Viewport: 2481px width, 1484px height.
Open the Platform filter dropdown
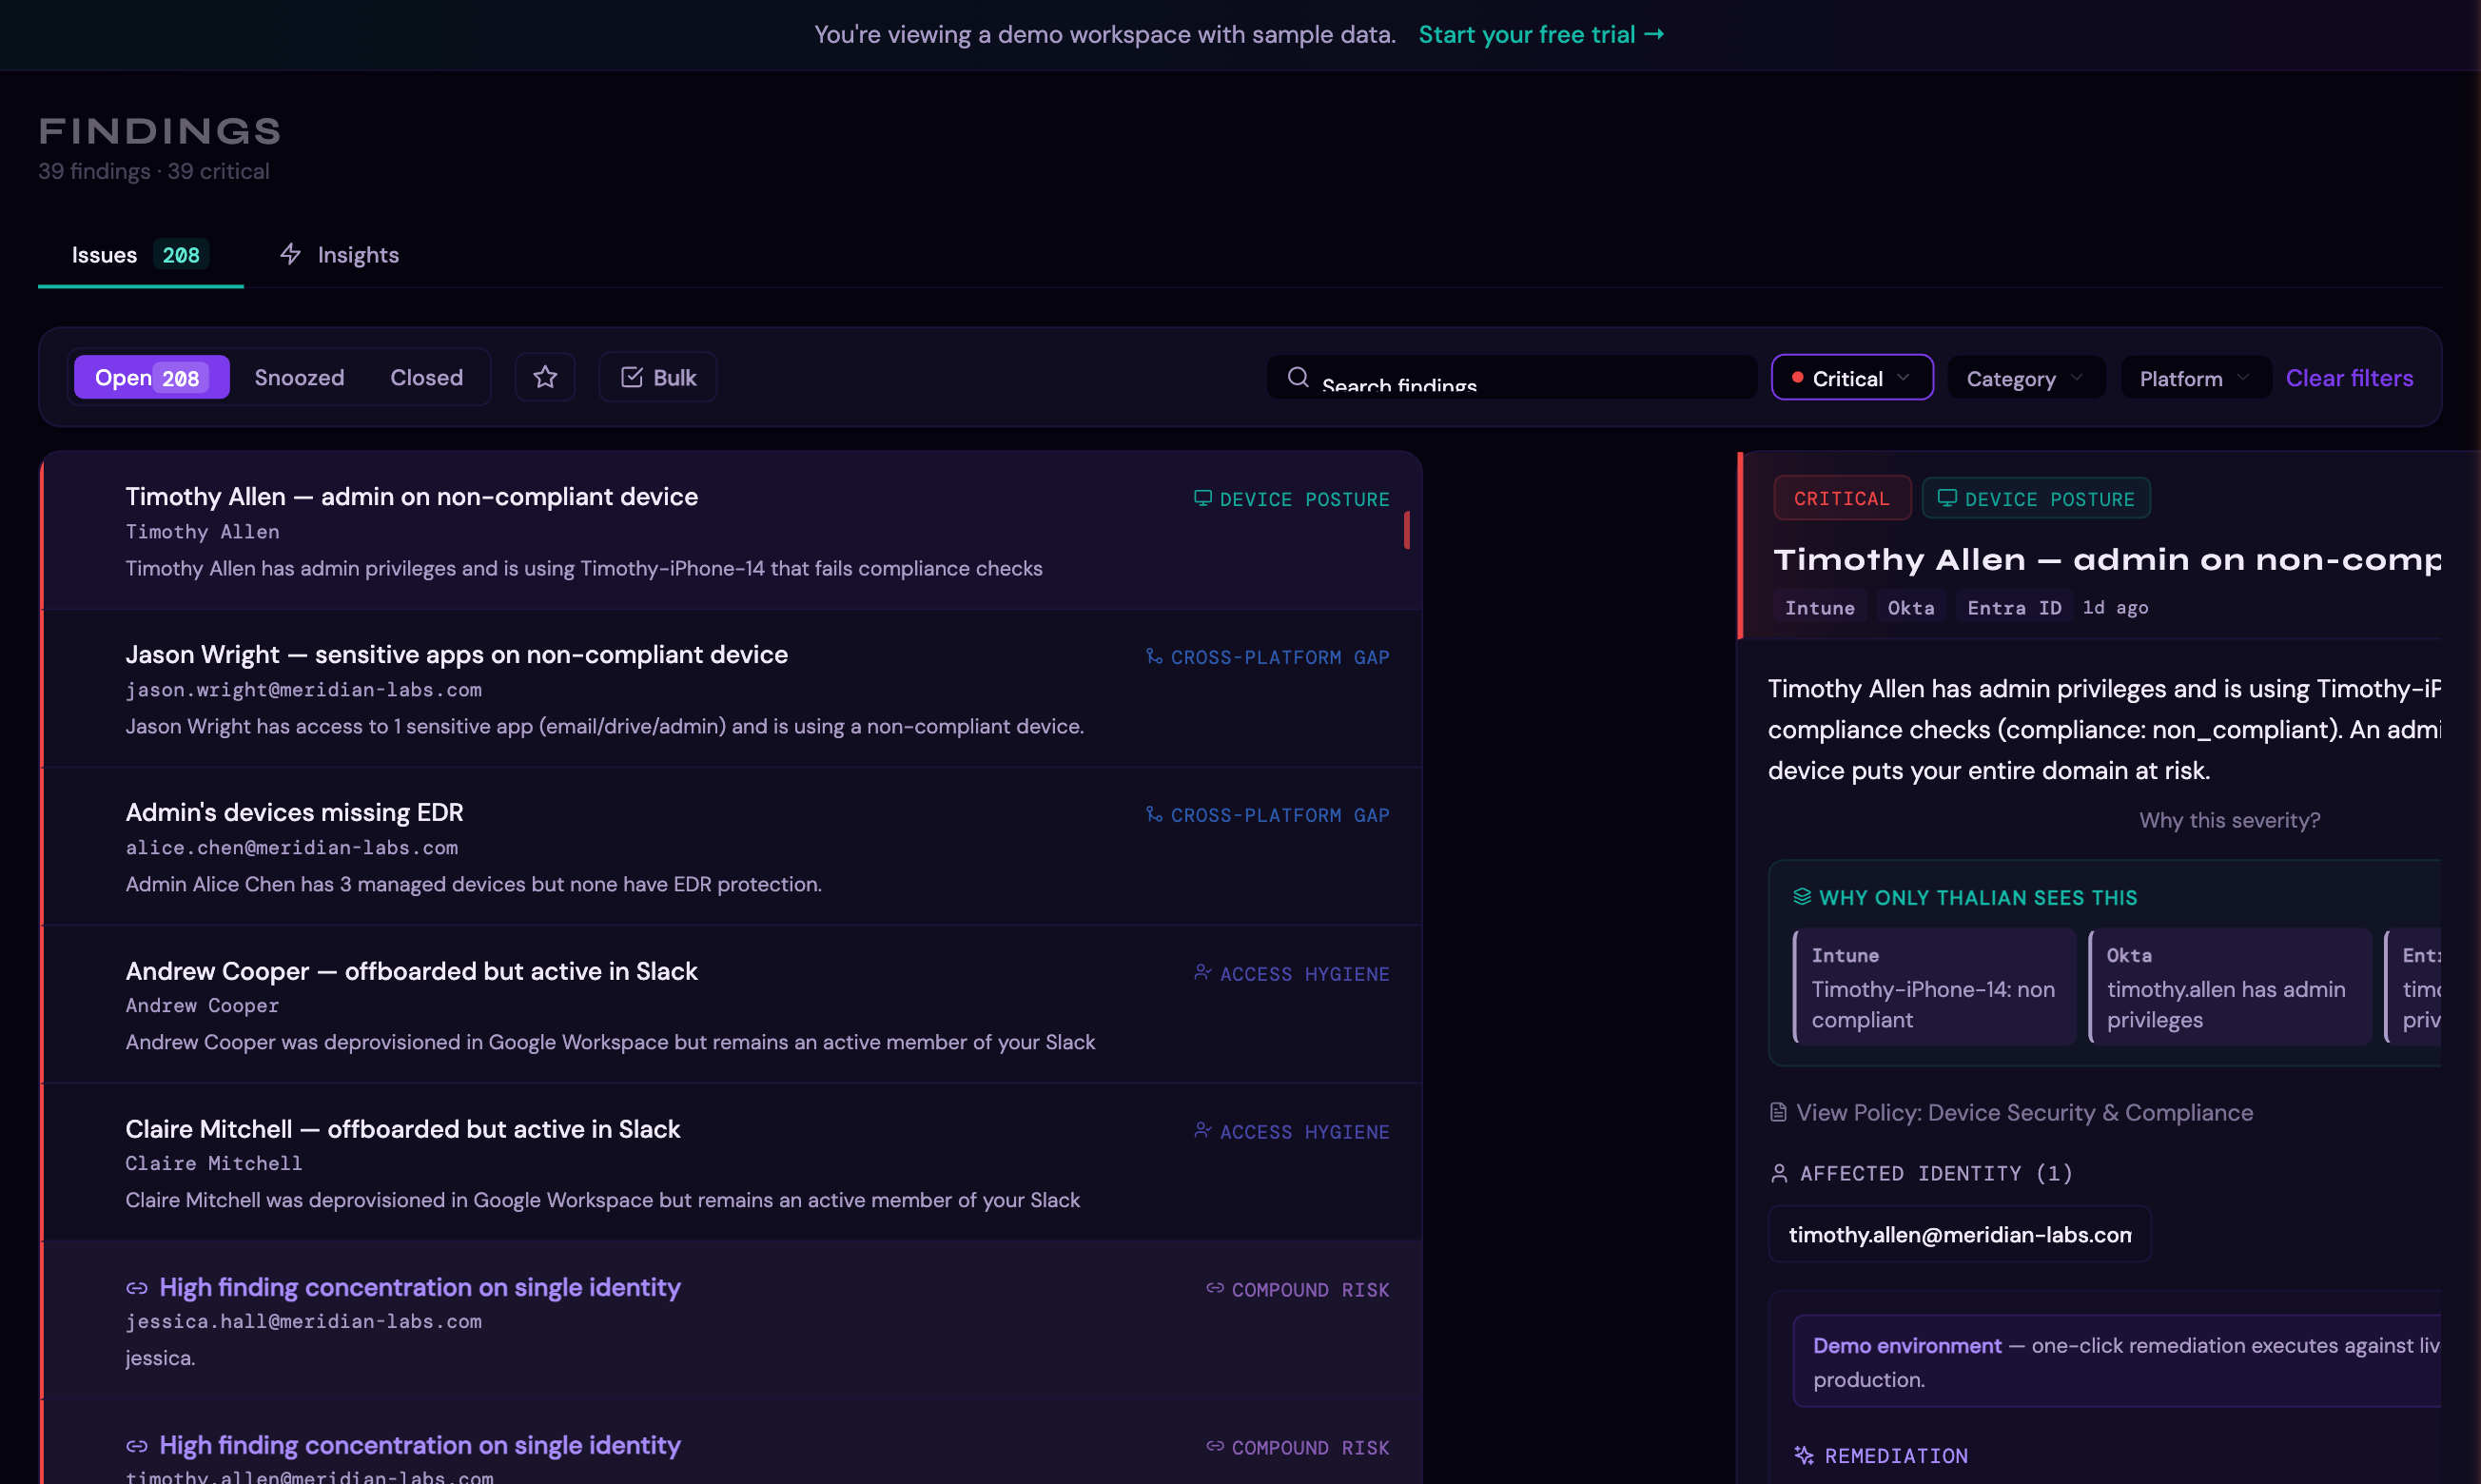point(2195,378)
